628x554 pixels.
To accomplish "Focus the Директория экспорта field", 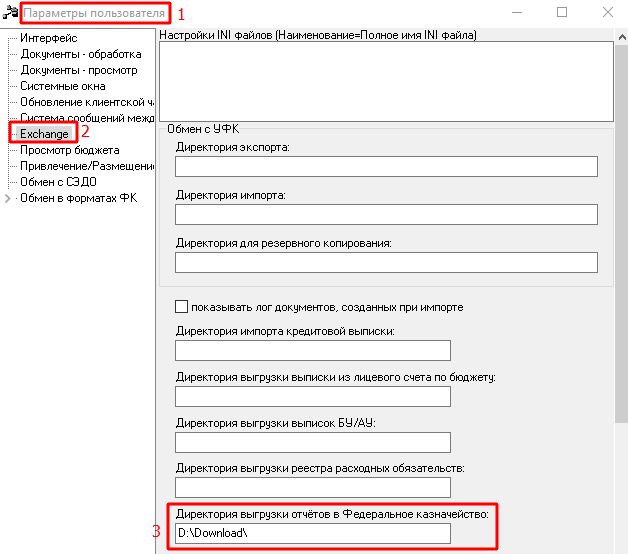I will point(386,166).
